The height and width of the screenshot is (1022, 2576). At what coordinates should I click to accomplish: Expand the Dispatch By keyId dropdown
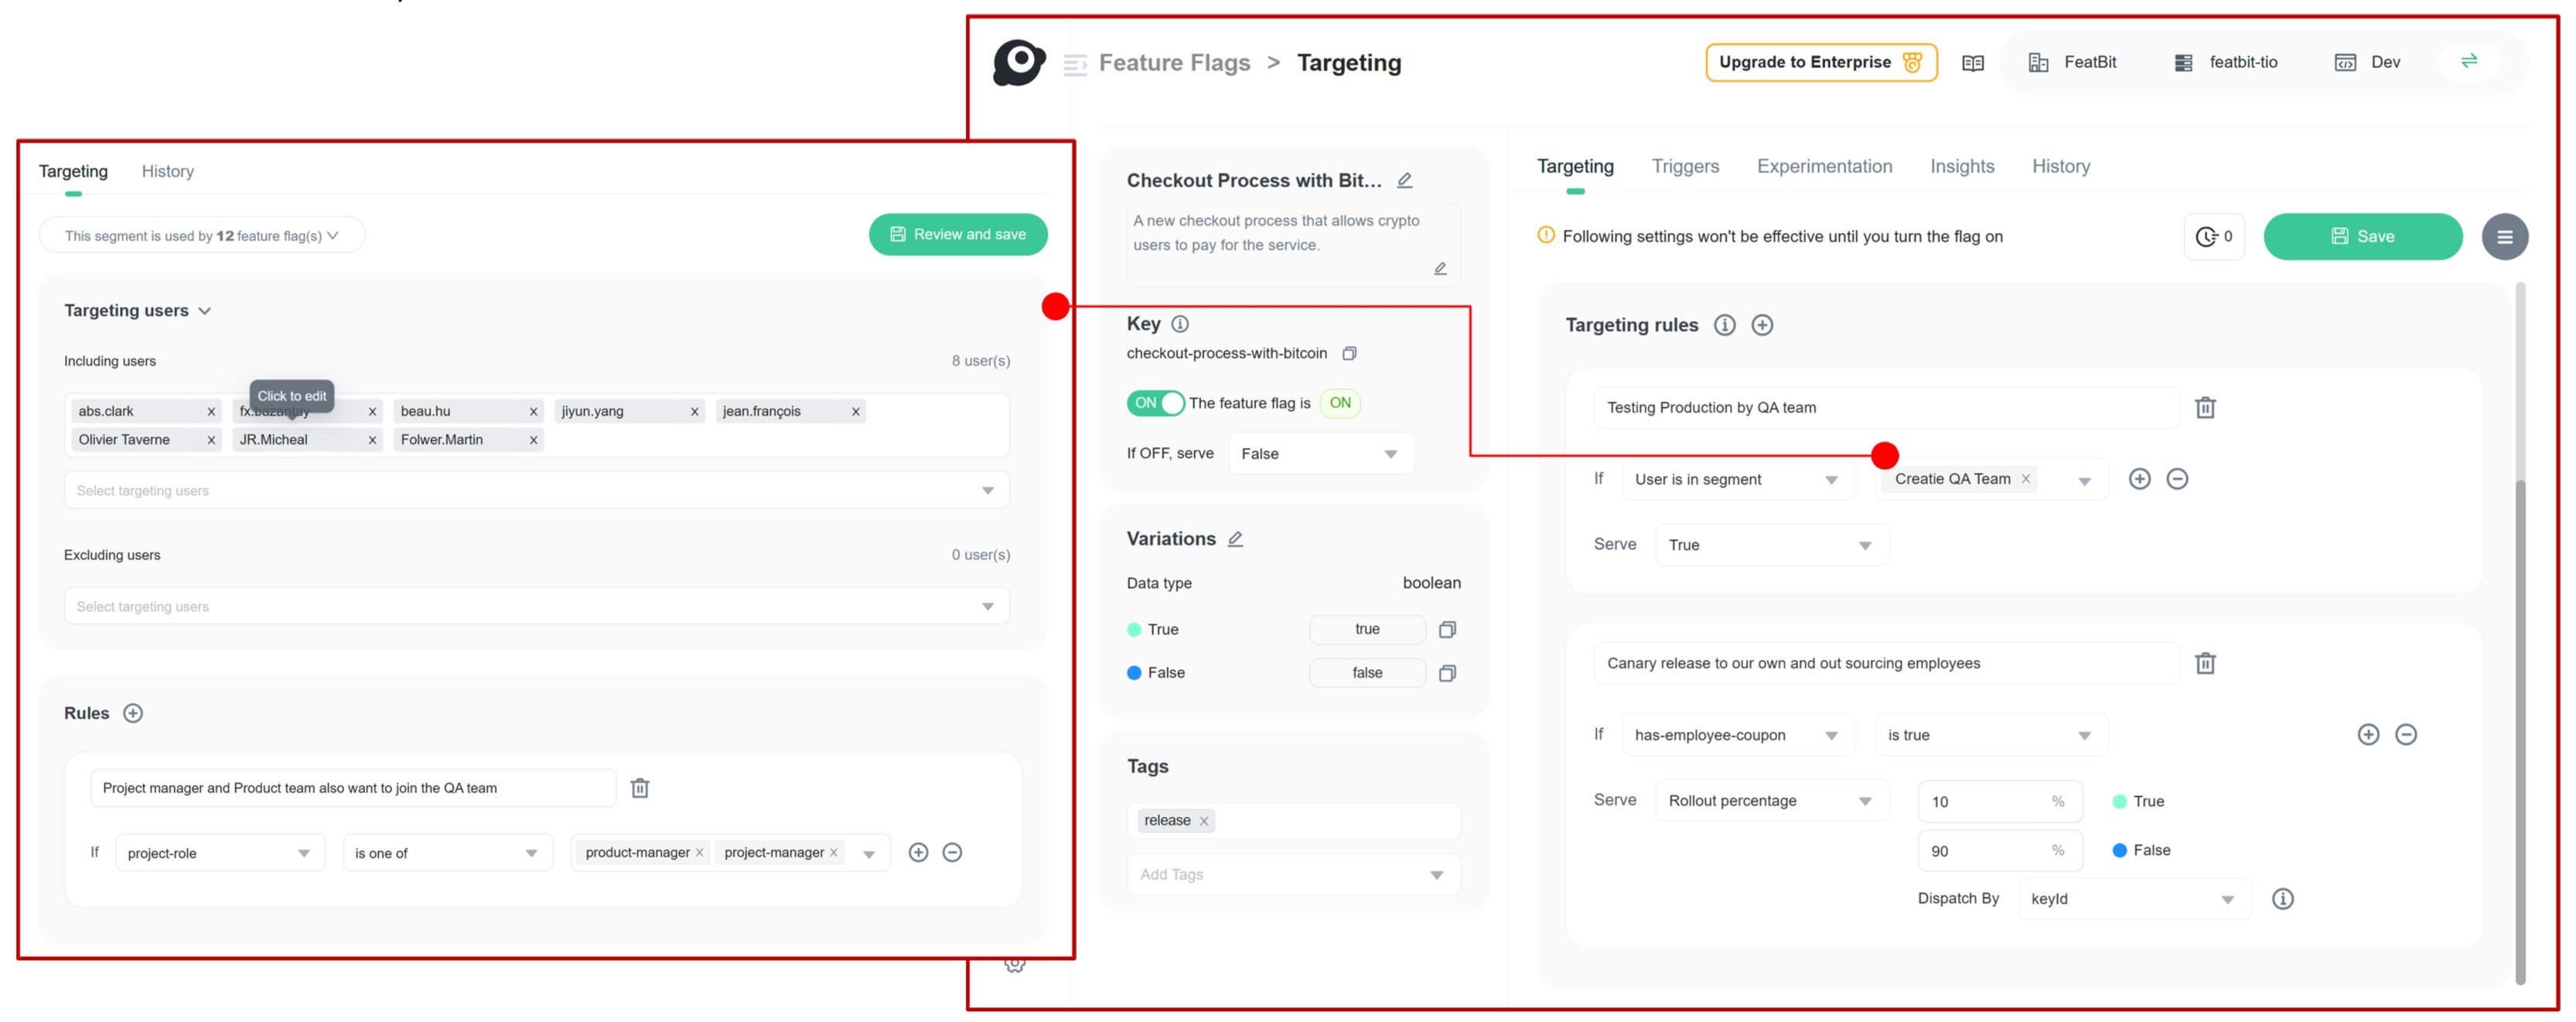tap(2133, 898)
